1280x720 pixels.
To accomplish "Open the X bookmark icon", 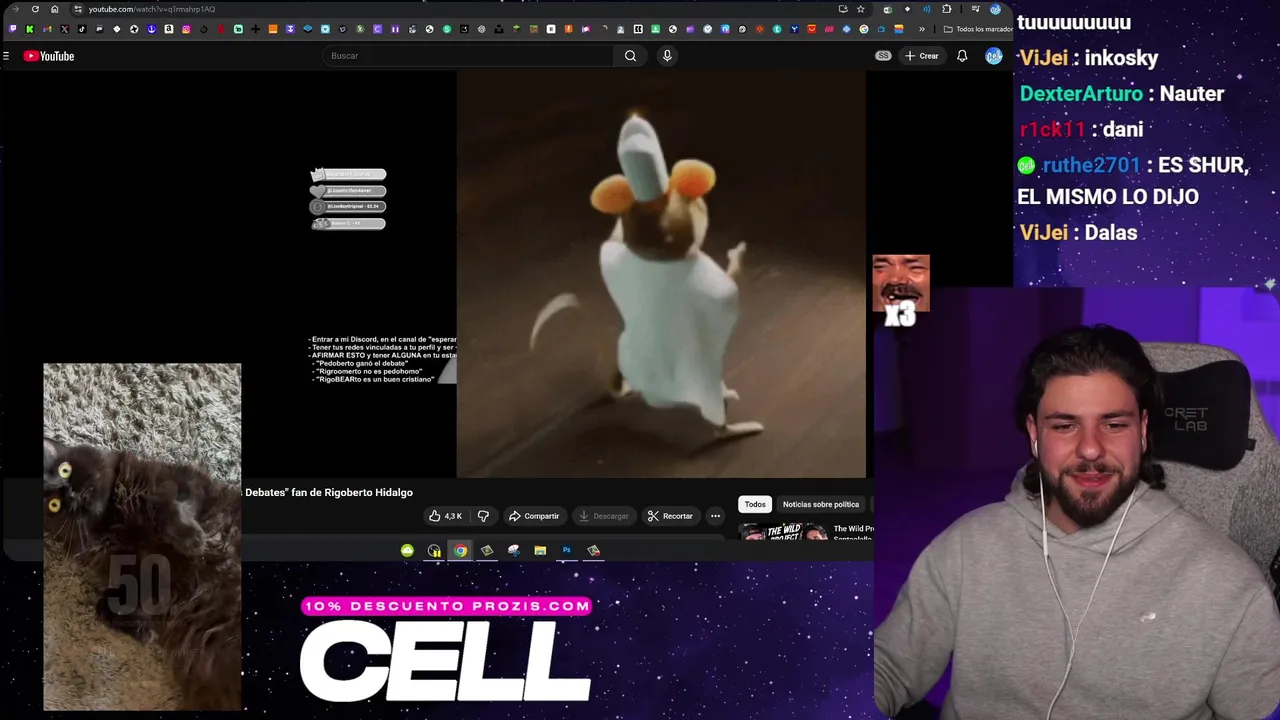I will (x=64, y=29).
